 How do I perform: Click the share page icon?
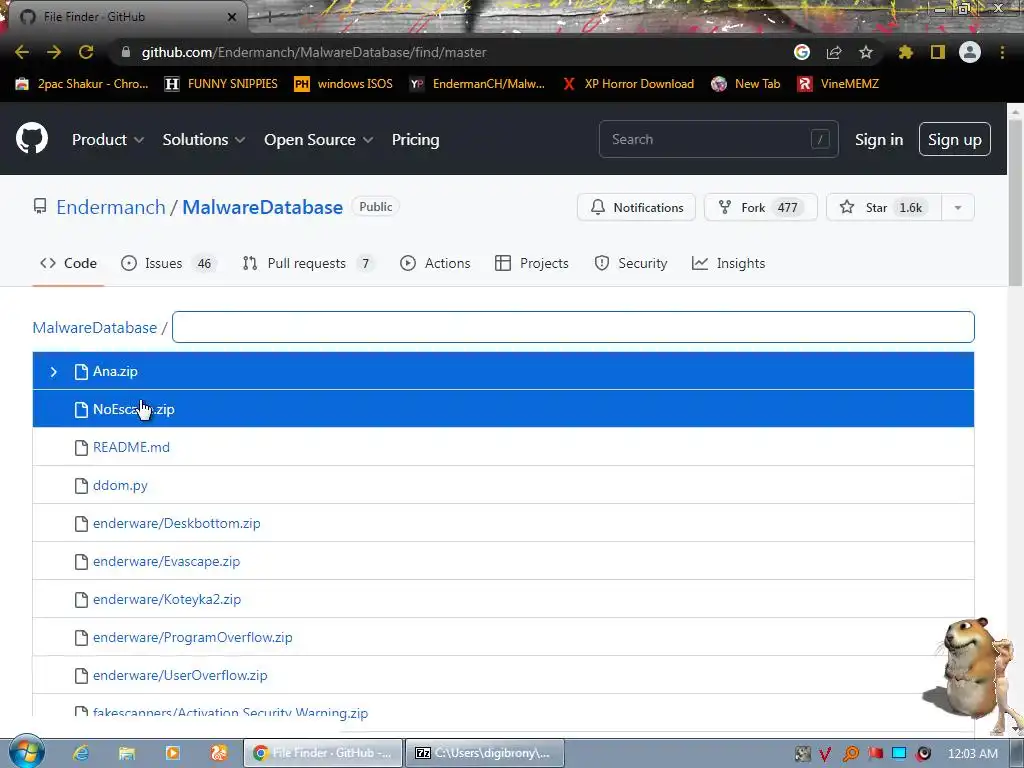click(834, 52)
